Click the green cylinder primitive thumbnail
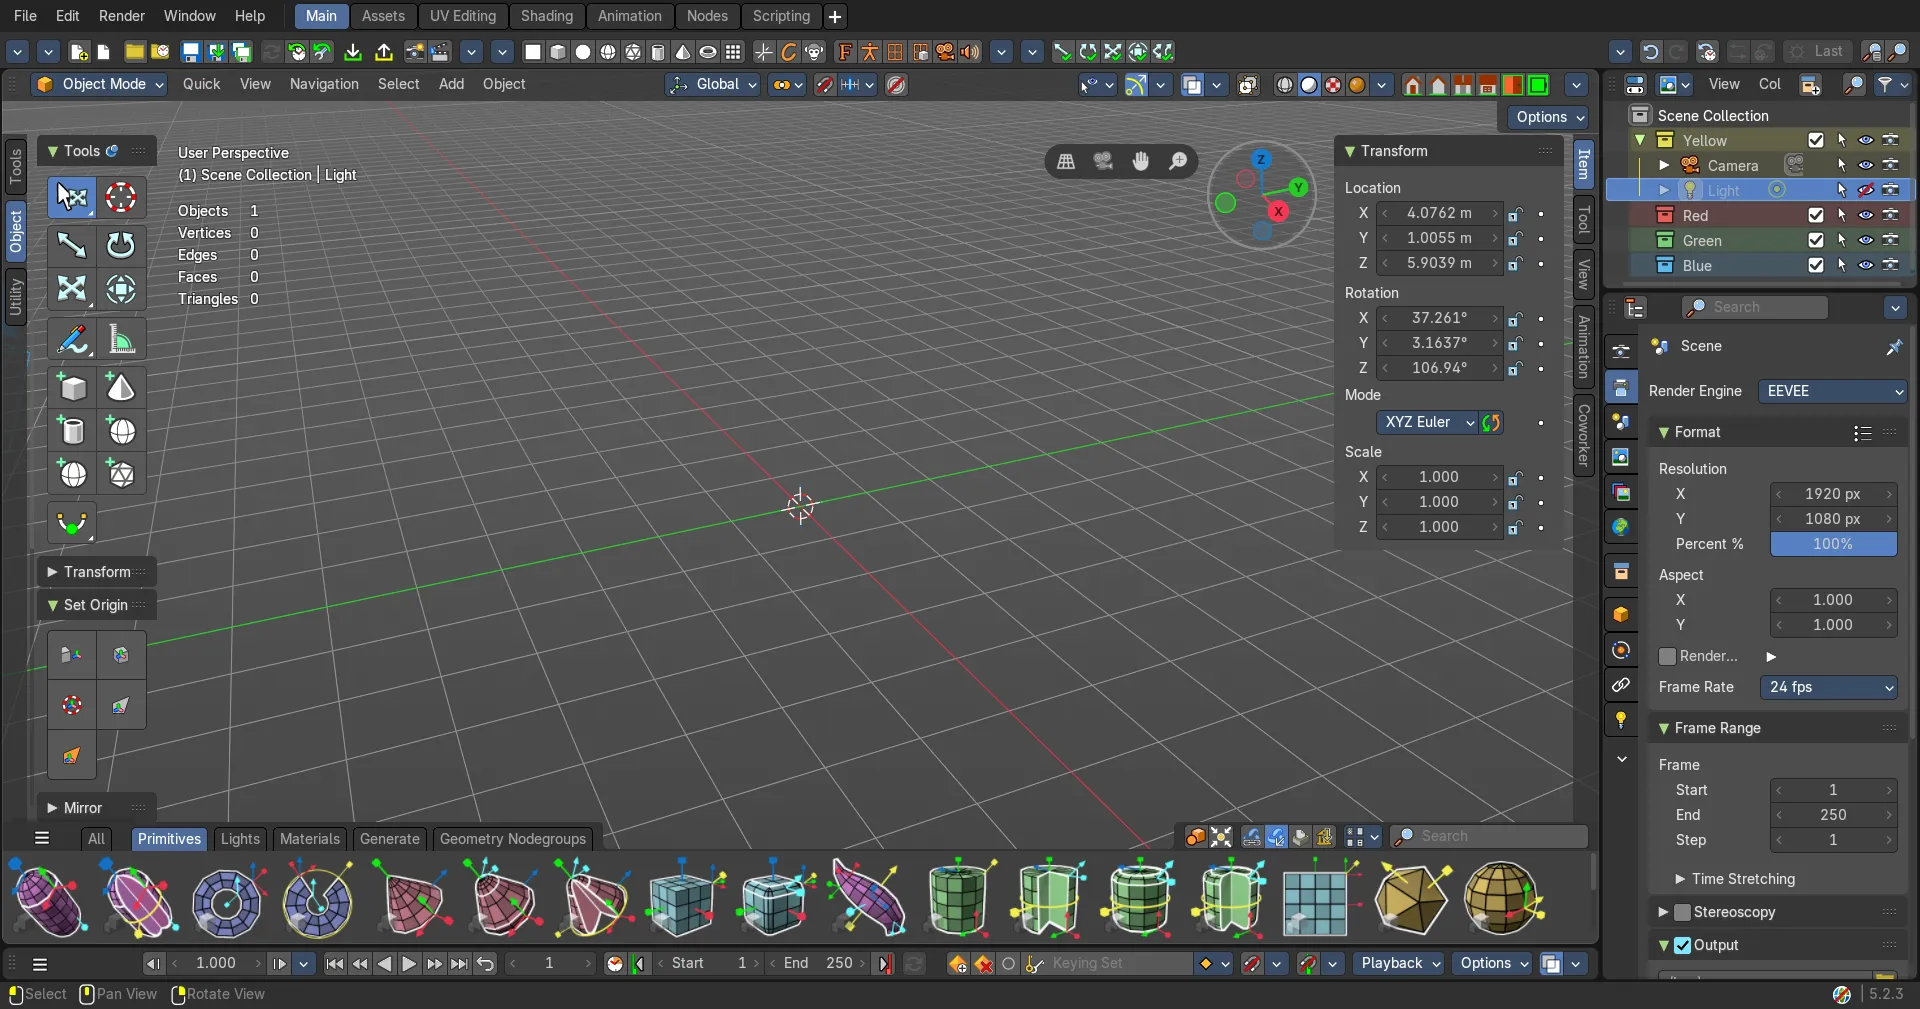The image size is (1920, 1009). click(959, 898)
